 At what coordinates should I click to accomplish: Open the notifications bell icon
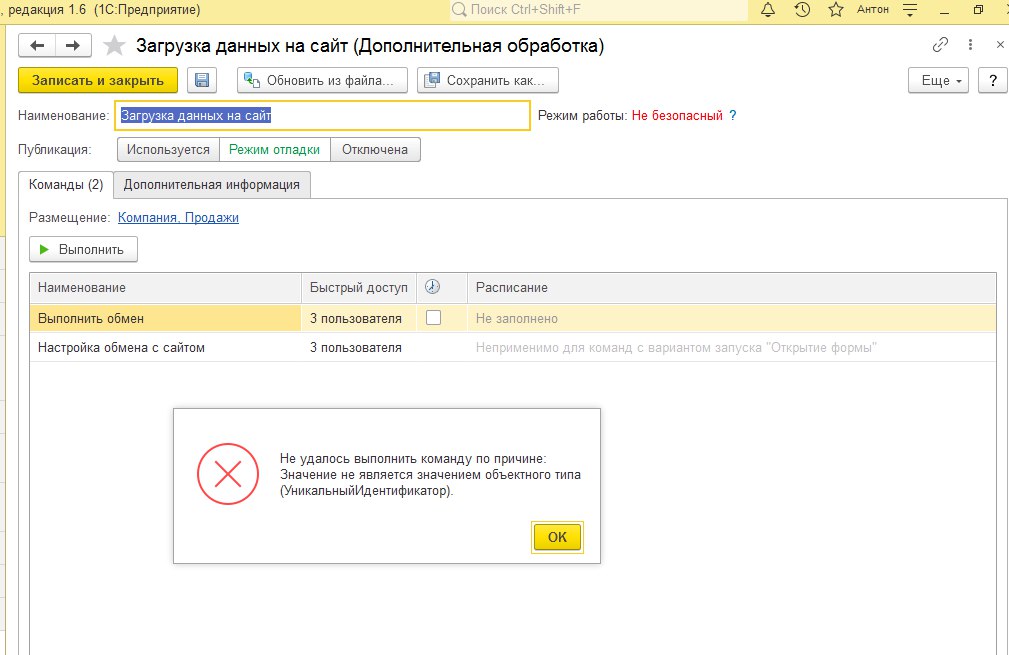pyautogui.click(x=768, y=10)
